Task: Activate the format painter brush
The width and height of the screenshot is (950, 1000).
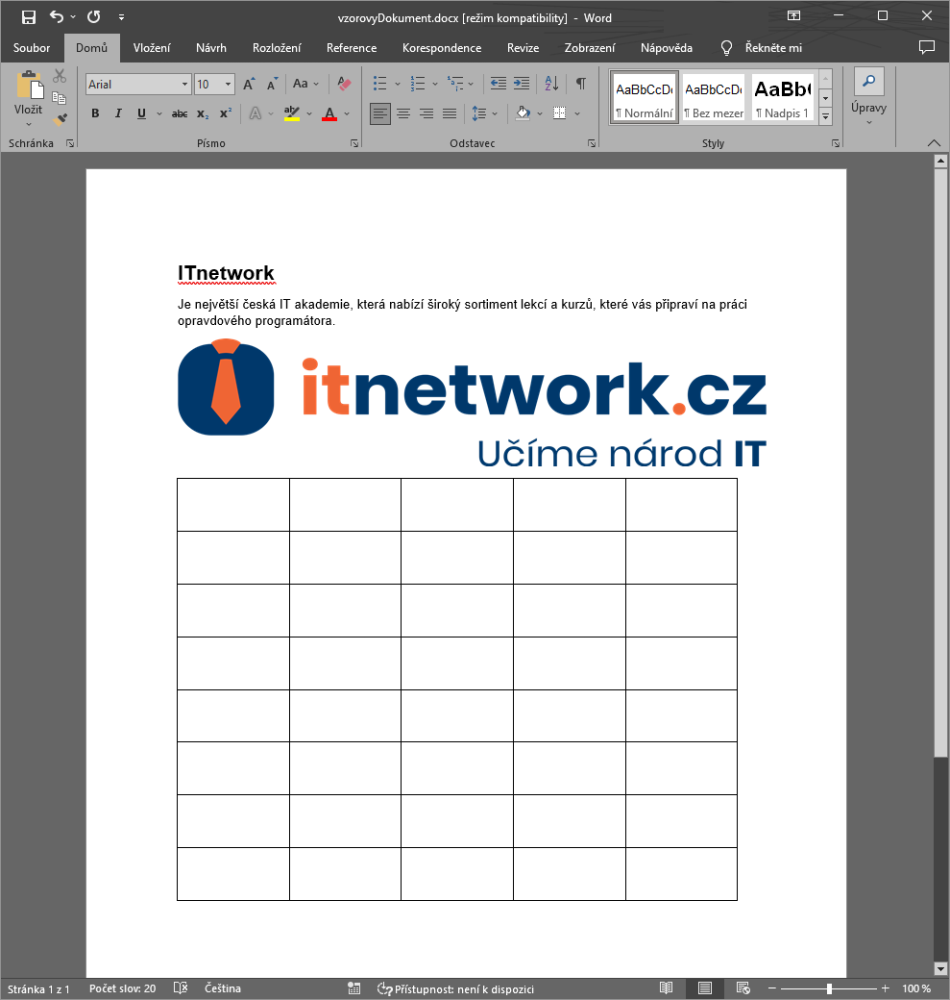Action: [x=60, y=119]
